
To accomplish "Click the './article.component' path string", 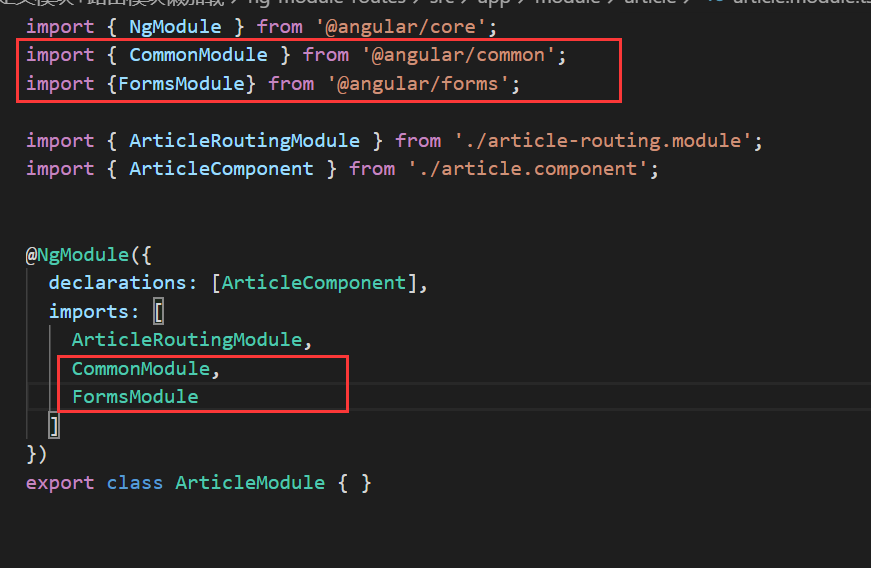I will [x=528, y=169].
